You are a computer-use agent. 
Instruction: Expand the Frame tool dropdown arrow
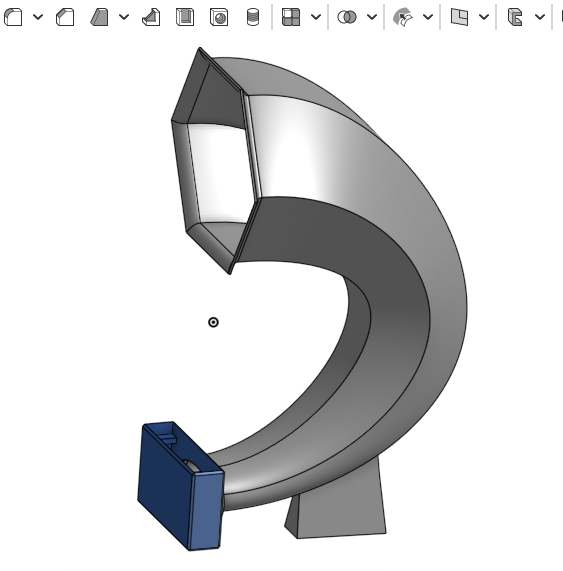(540, 17)
